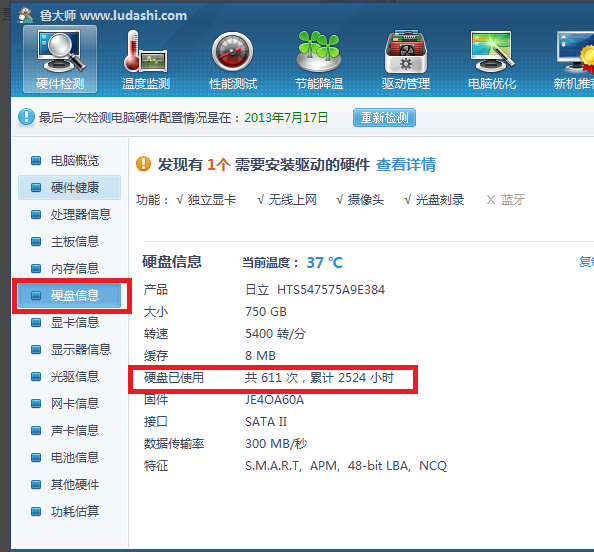Click the 5400 转/分 rotation speed value
The width and height of the screenshot is (594, 552).
[x=275, y=334]
